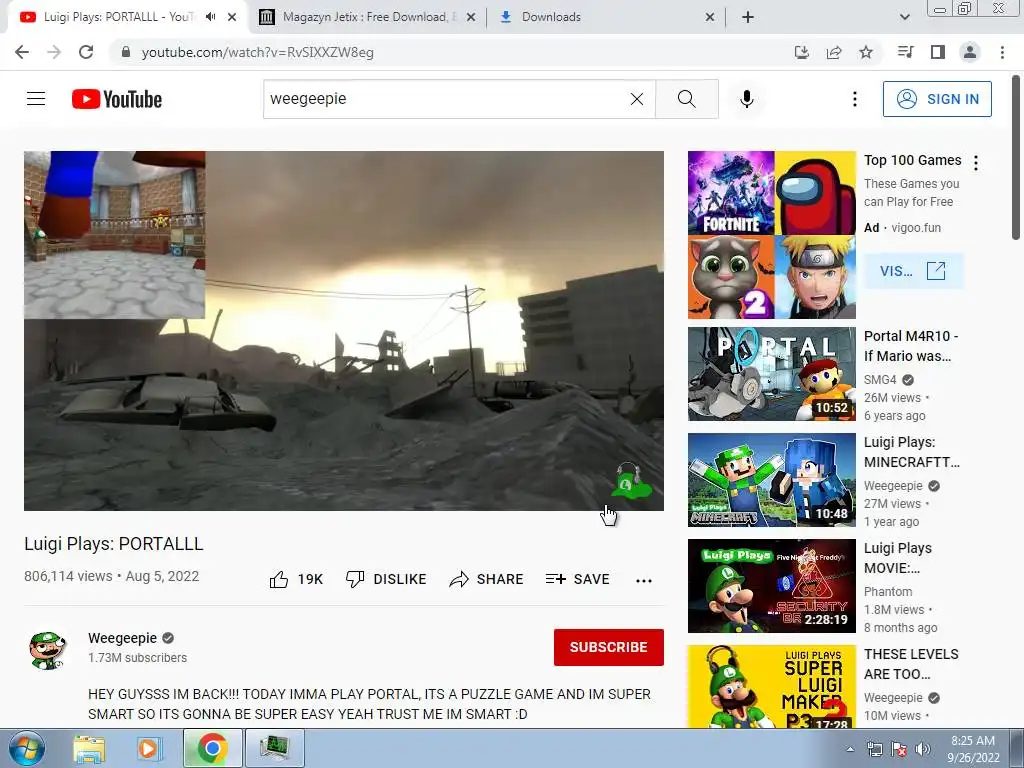Click the video player area

344,330
